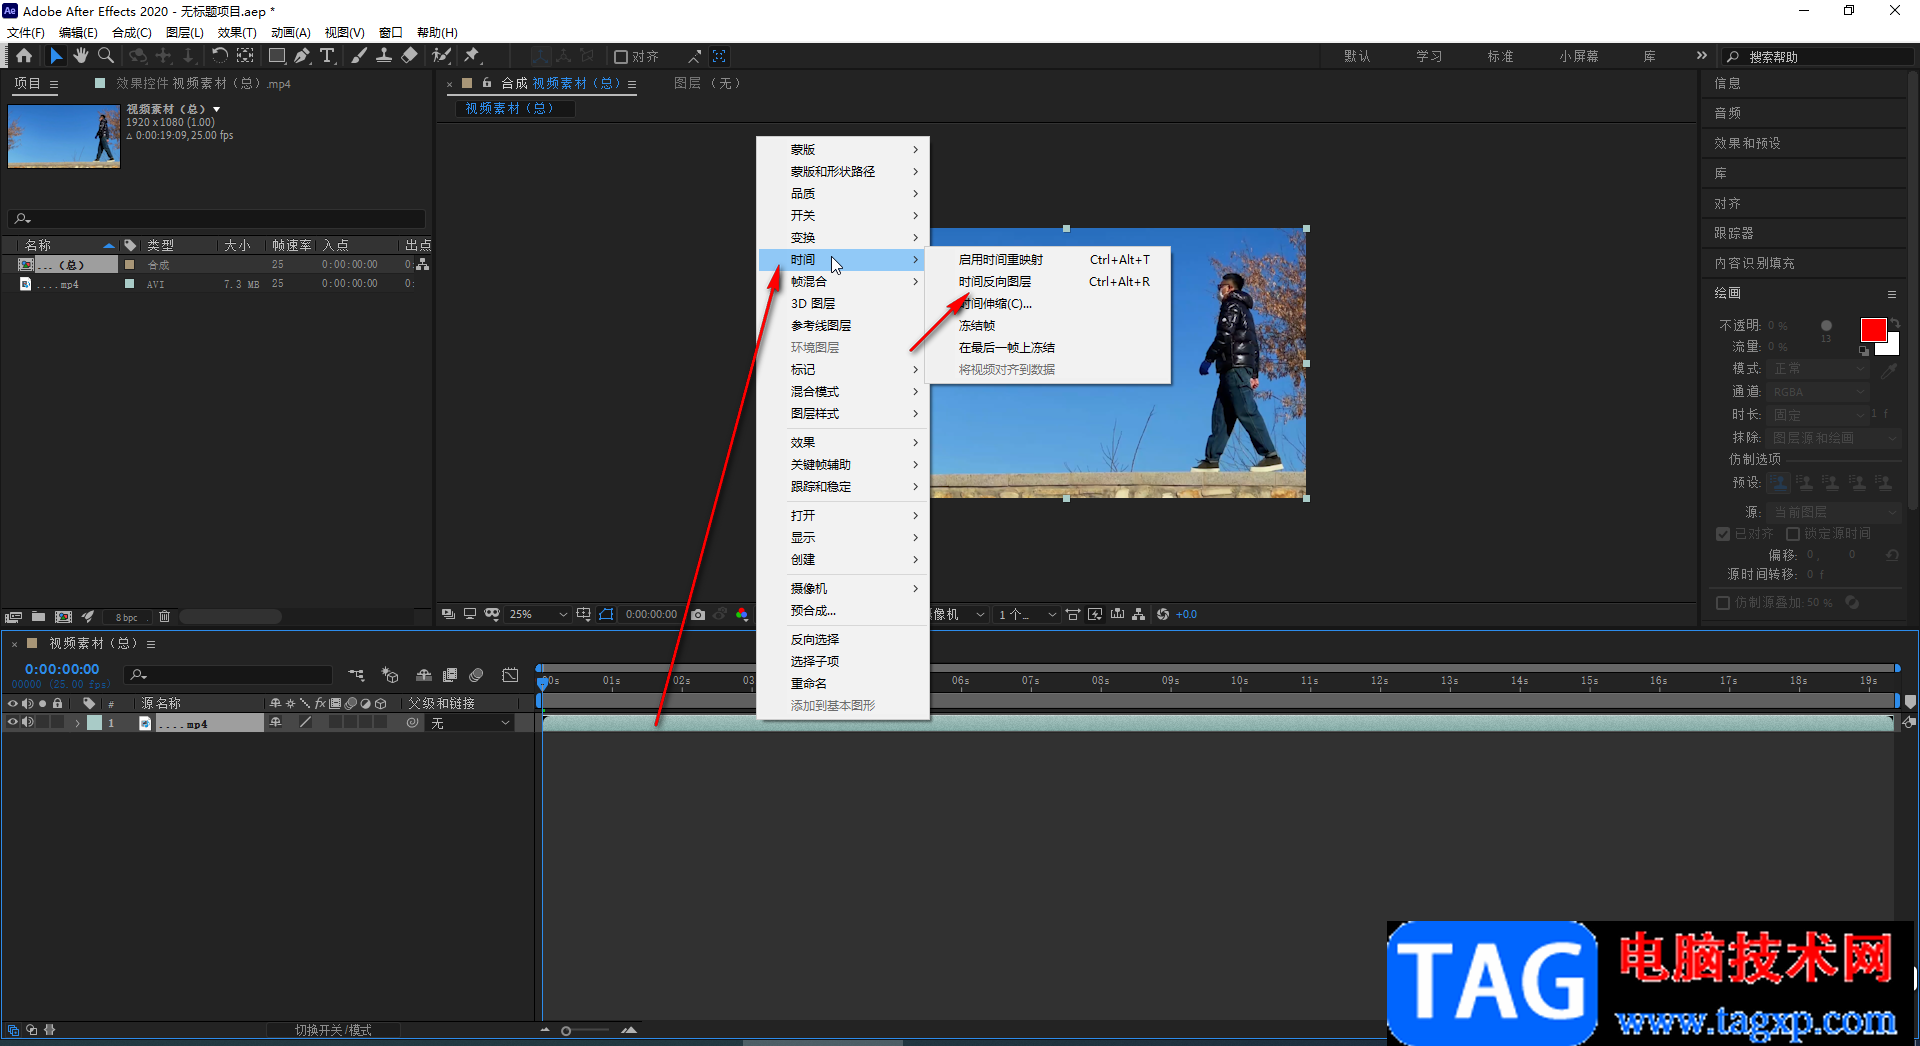This screenshot has height=1046, width=1920.
Task: Select the Brush tool
Action: pyautogui.click(x=359, y=56)
